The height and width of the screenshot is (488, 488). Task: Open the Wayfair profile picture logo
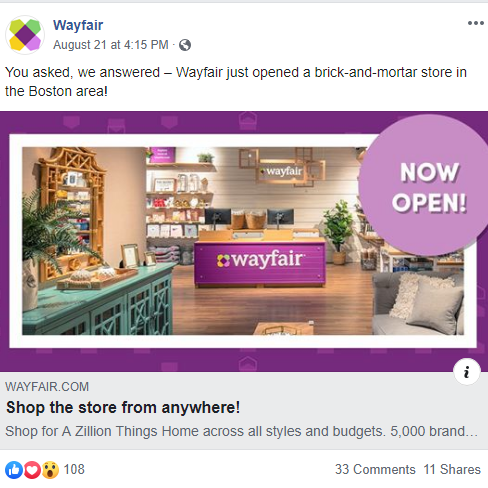[25, 35]
